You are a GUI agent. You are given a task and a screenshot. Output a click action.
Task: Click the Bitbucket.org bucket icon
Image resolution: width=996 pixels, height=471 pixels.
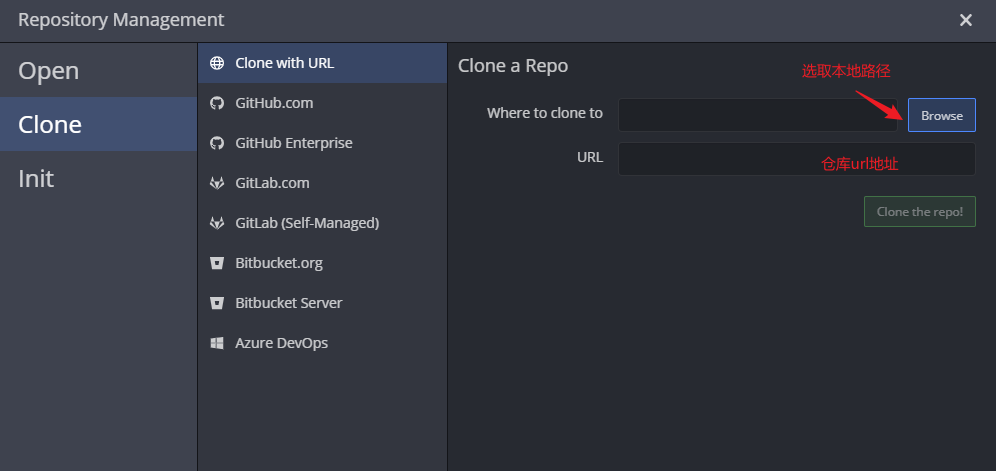(x=217, y=263)
